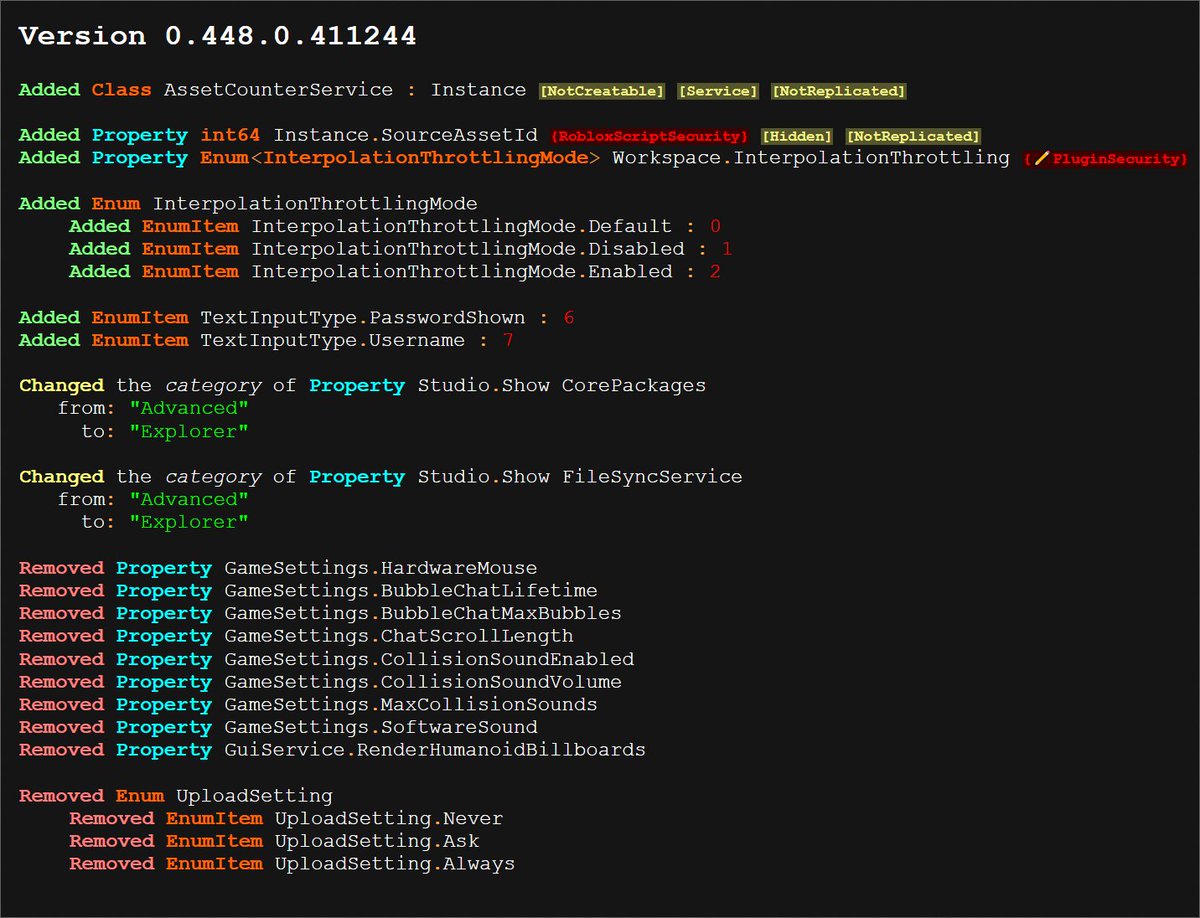Select GameSettings.MaxCollisionSounds removed property
This screenshot has height=918, width=1200.
click(411, 705)
